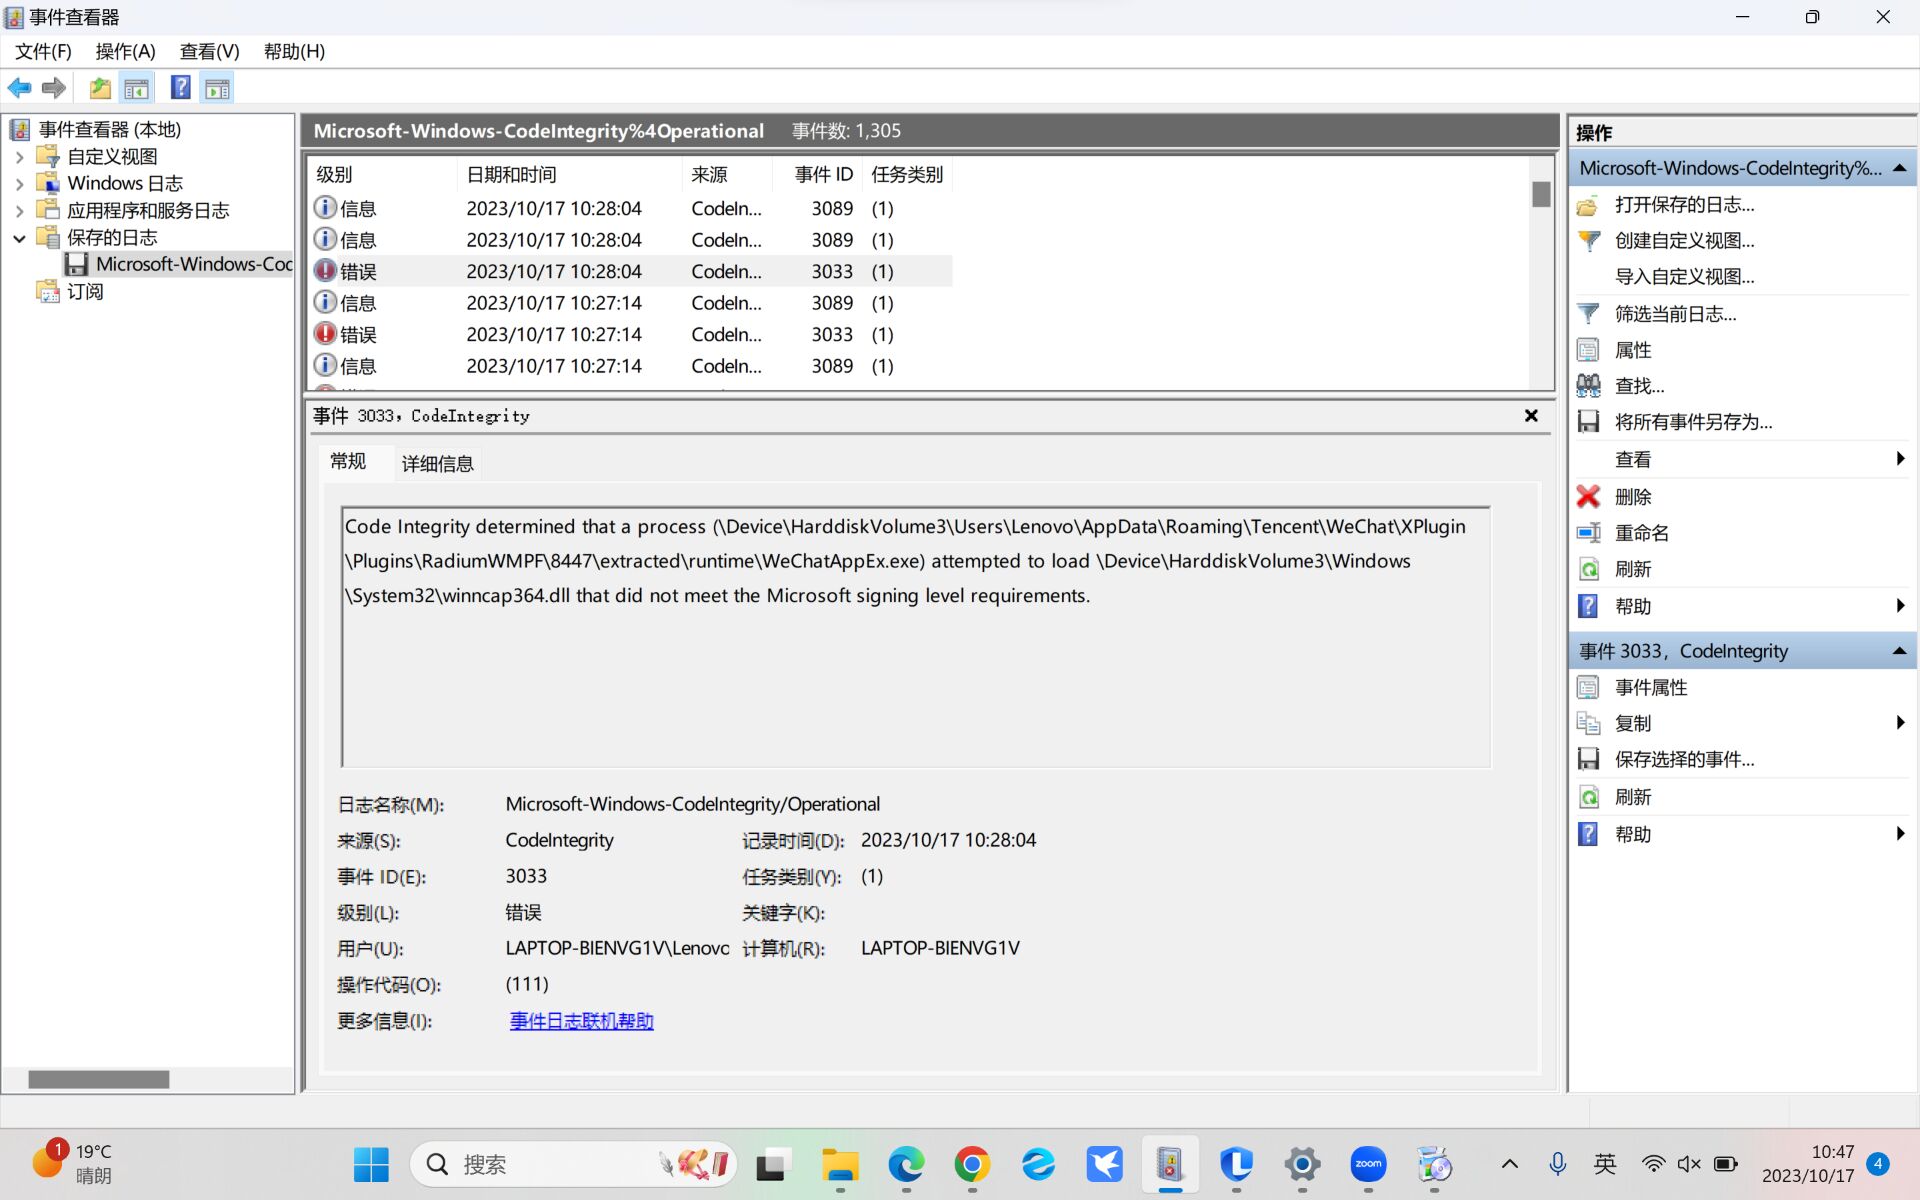
Task: Toggle the console tree toolbar icon
Action: point(137,88)
